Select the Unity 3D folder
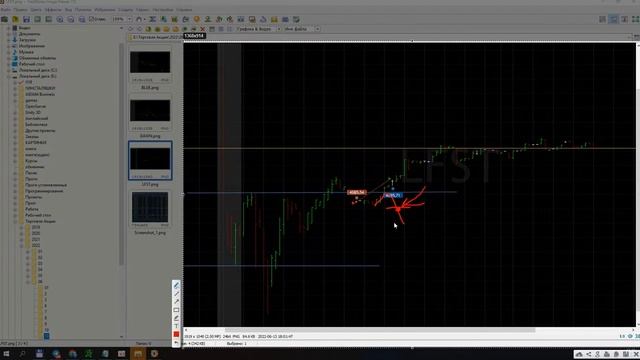The width and height of the screenshot is (640, 360). (x=33, y=112)
